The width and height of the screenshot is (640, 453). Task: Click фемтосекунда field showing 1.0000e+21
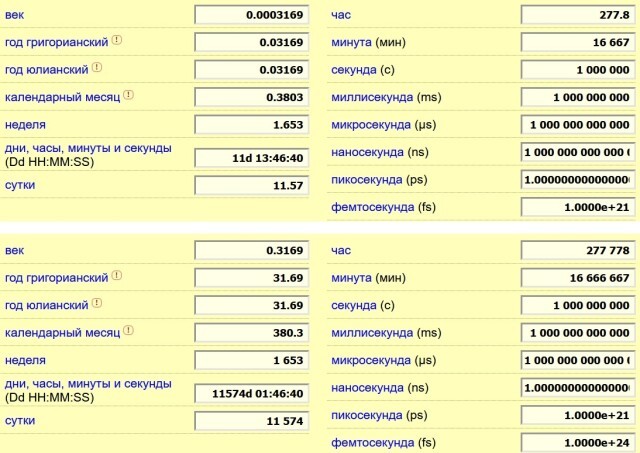tap(578, 207)
